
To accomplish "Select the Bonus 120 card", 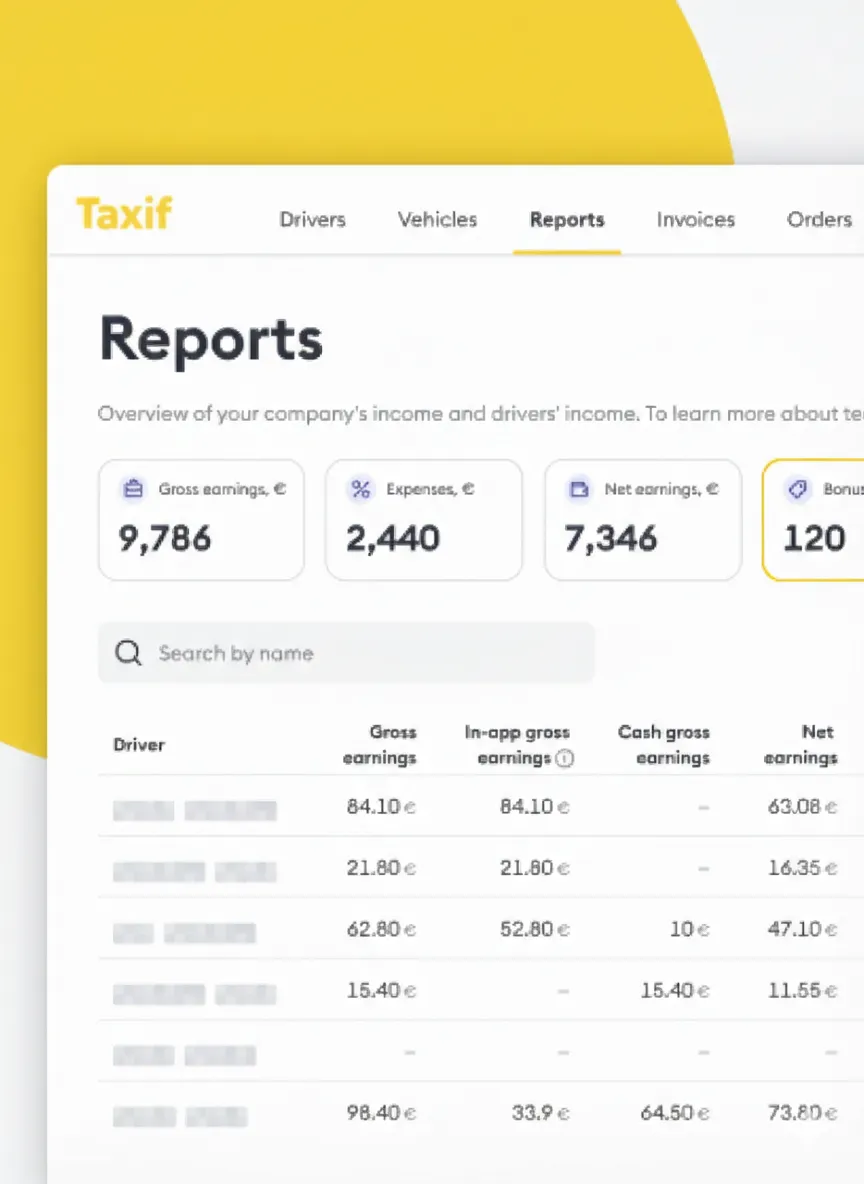I will (814, 520).
